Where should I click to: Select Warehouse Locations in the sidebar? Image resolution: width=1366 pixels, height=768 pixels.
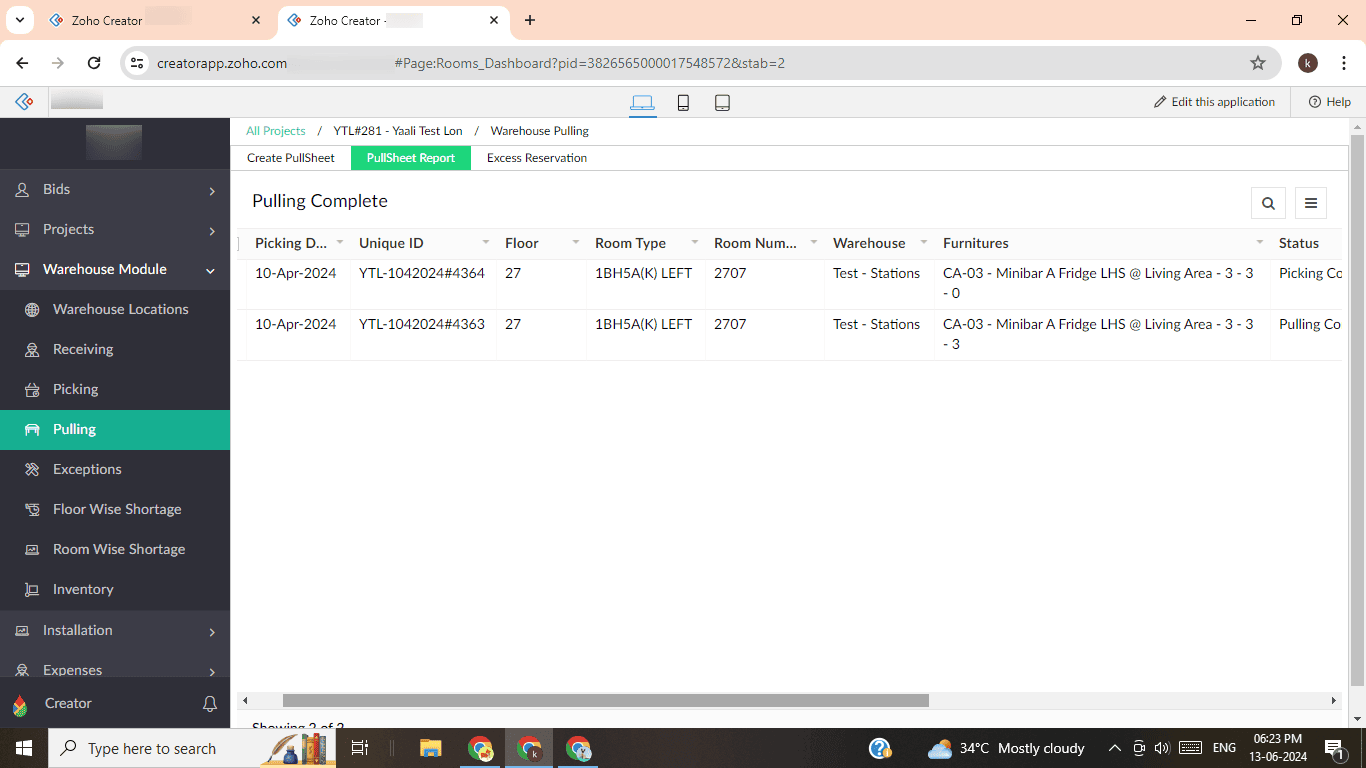[x=120, y=309]
